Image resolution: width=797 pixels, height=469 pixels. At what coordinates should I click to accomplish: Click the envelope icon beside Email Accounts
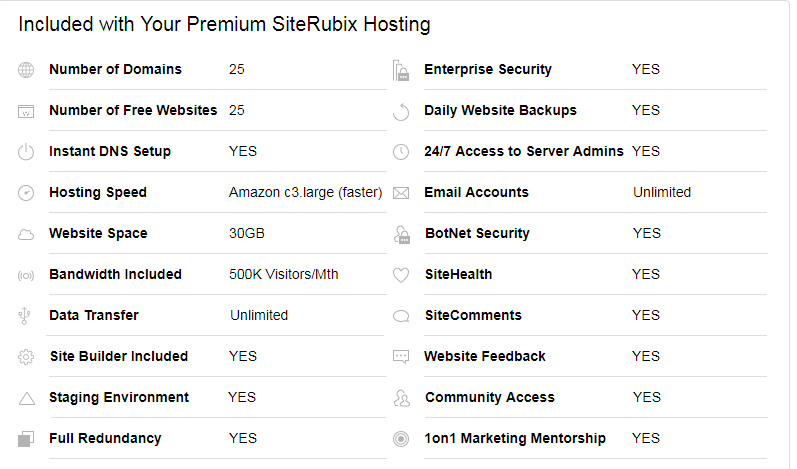coord(401,193)
